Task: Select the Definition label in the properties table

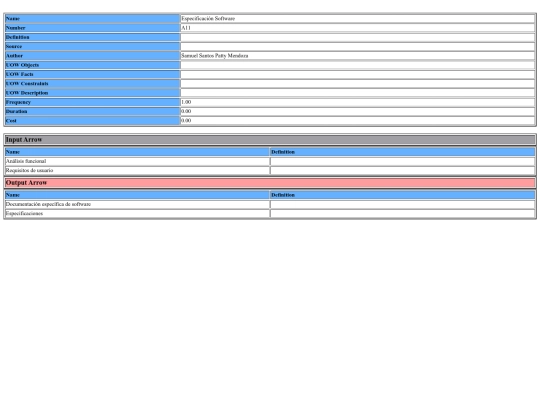Action: (93, 37)
